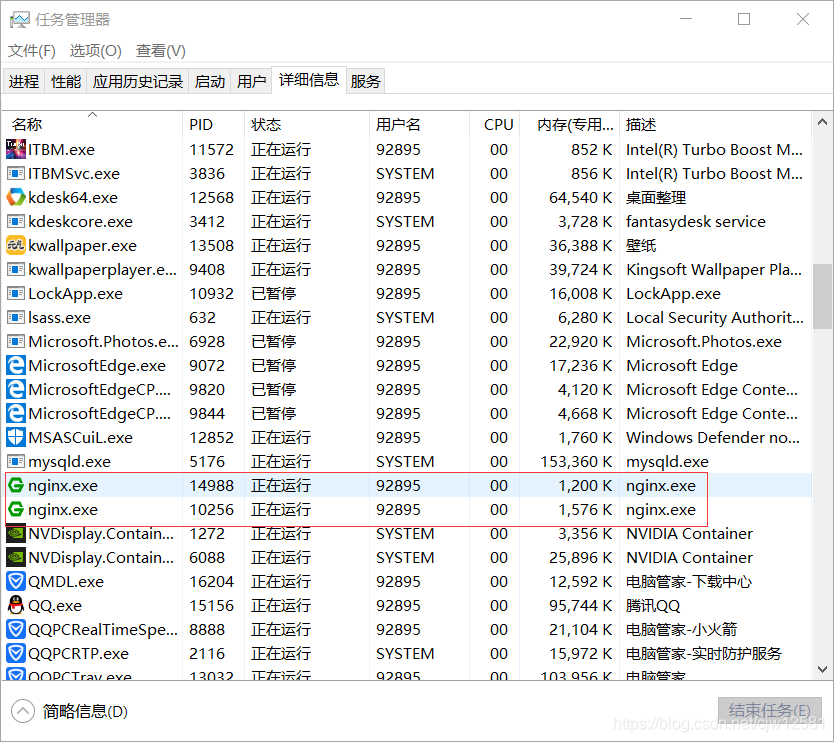Click description 壁纸
The height and width of the screenshot is (742, 834).
[641, 245]
